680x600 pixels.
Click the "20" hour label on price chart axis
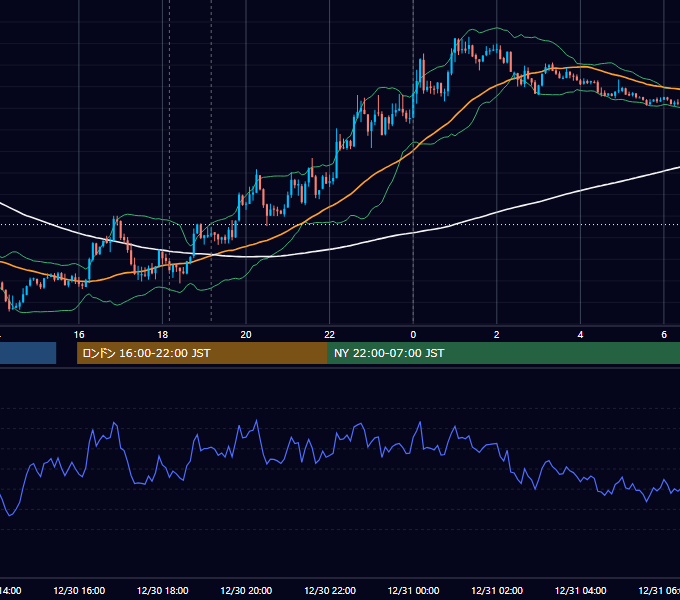pos(246,334)
